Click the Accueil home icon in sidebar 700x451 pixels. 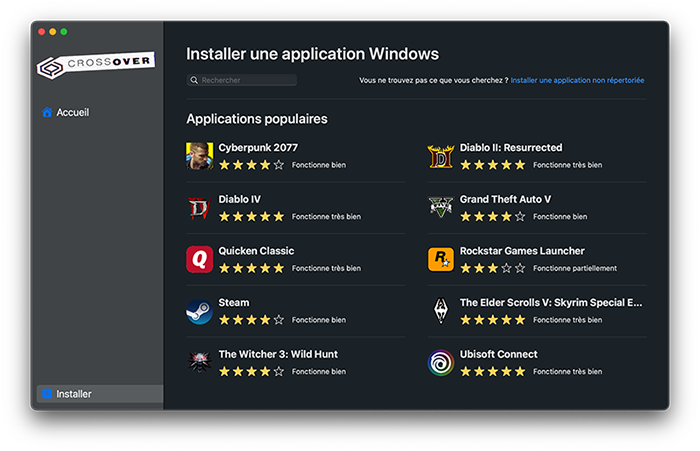point(47,112)
